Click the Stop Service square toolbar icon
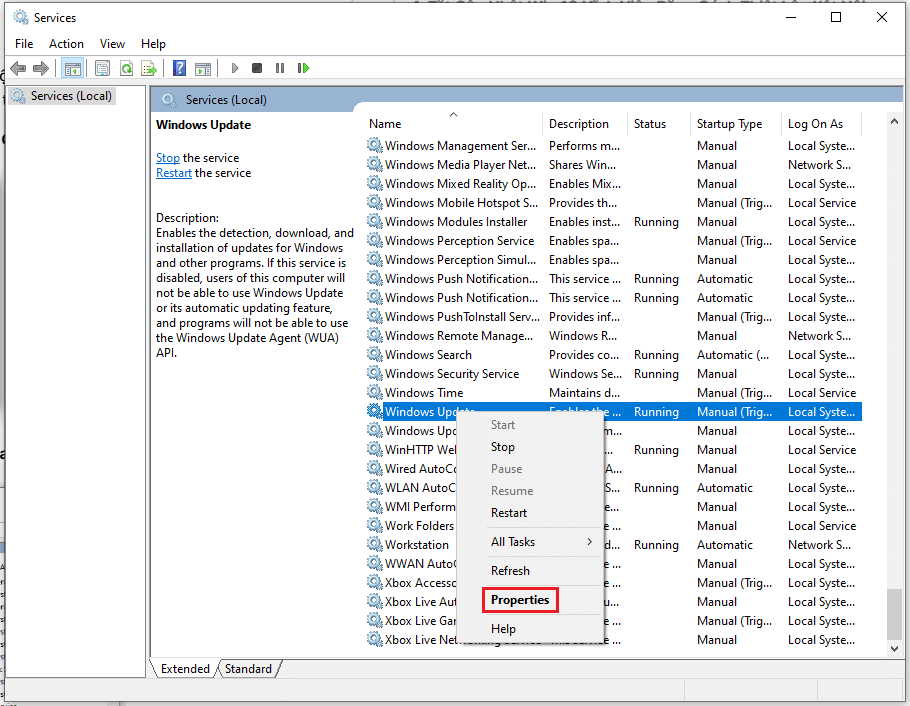Viewport: 910px width, 706px height. pos(257,69)
